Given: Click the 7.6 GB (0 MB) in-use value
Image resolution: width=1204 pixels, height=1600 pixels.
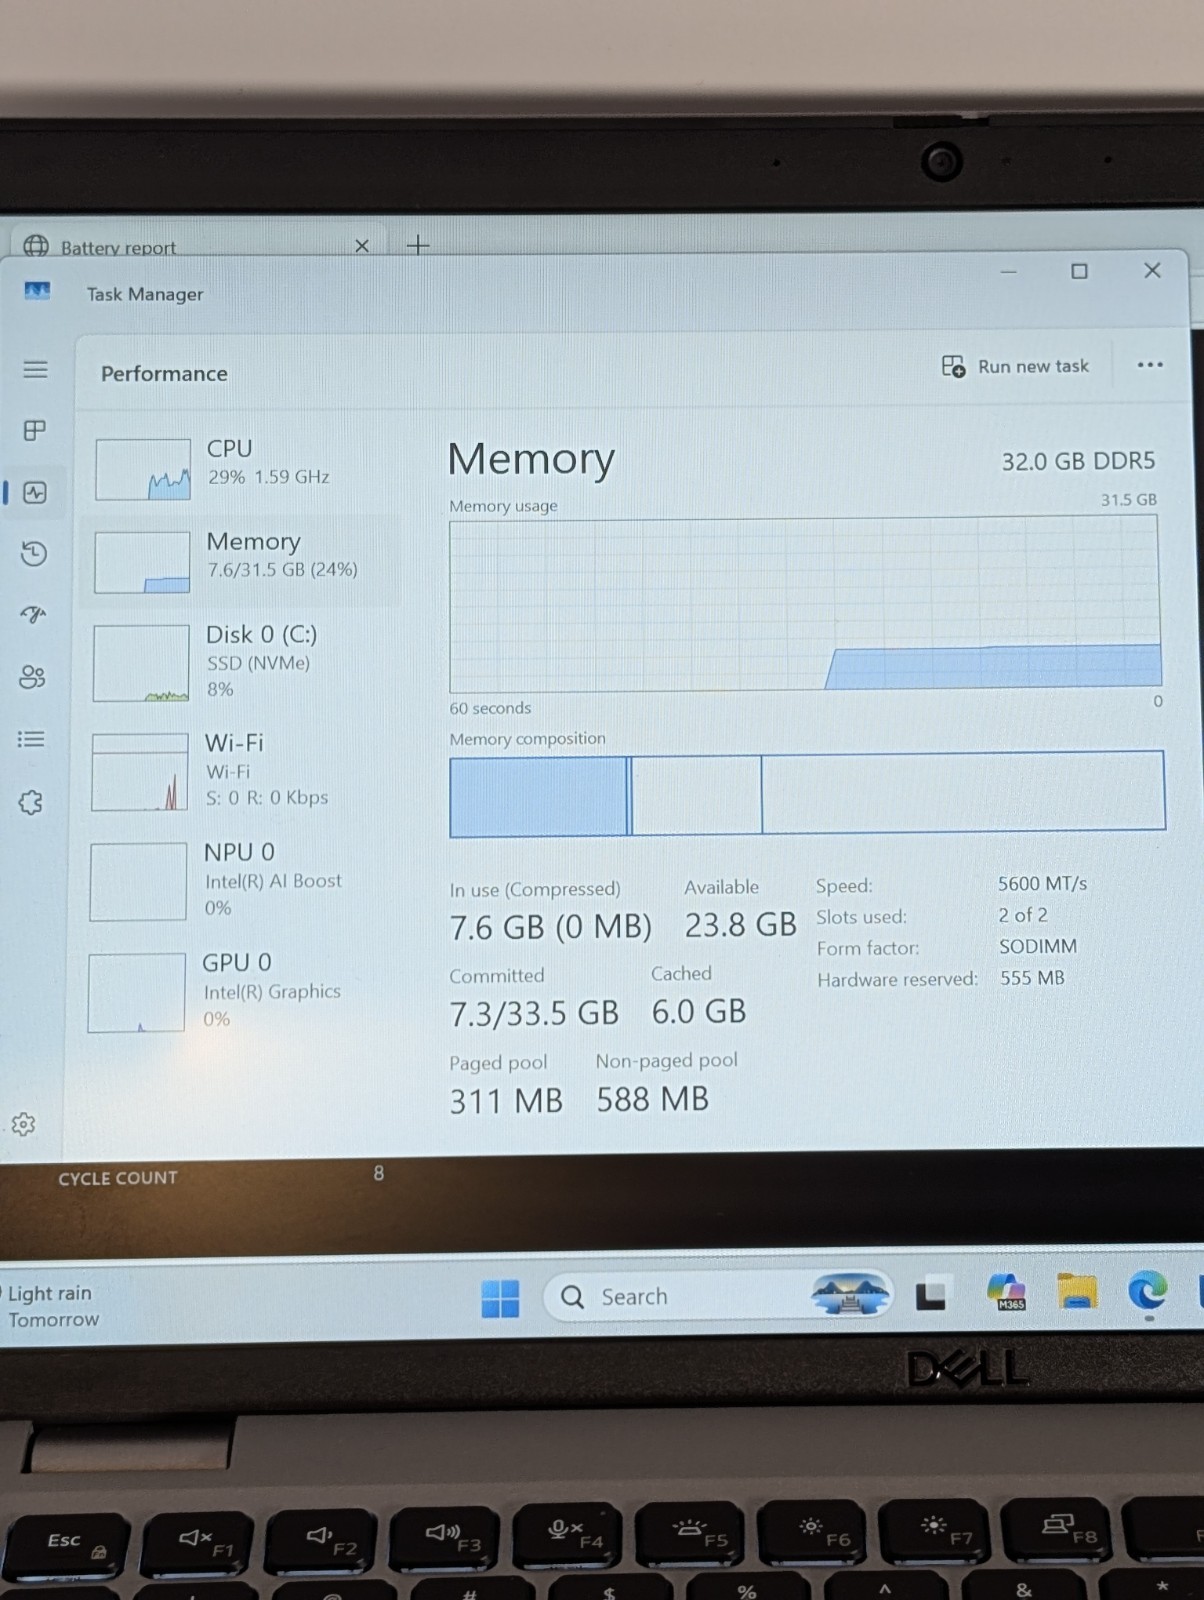Looking at the screenshot, I should pos(550,927).
